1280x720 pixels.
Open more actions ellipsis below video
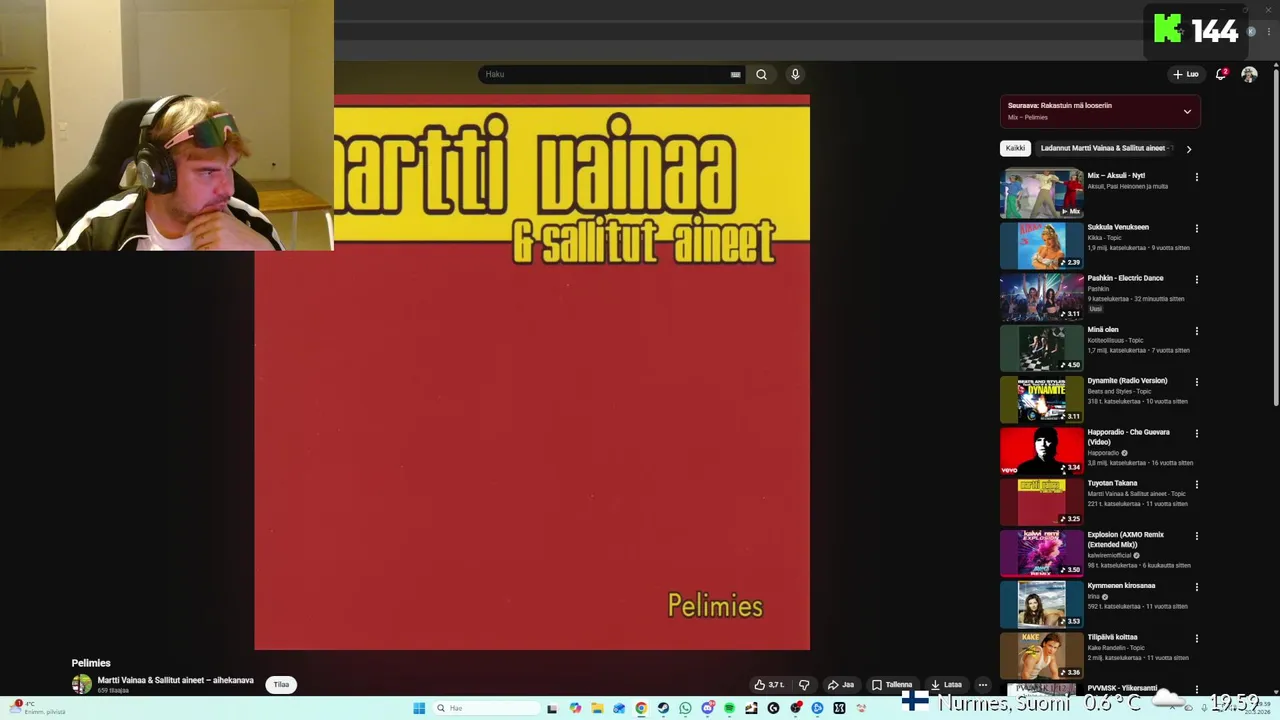click(983, 685)
